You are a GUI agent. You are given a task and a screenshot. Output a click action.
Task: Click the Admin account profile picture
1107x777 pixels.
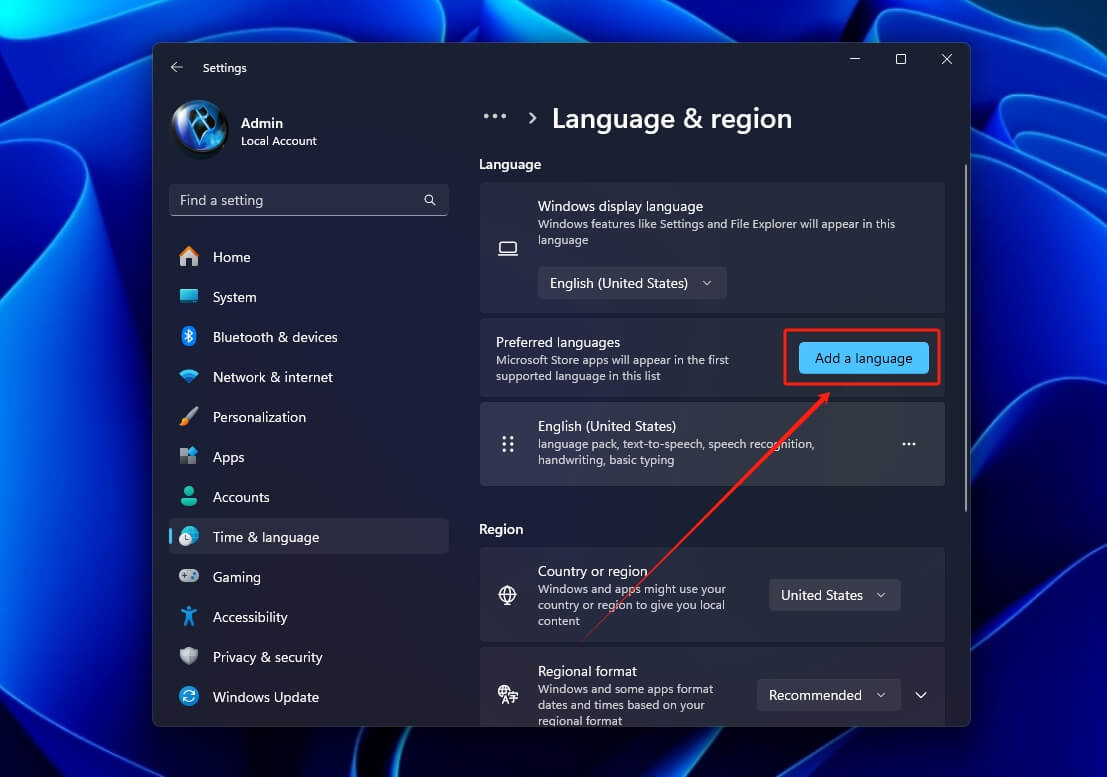click(x=199, y=129)
